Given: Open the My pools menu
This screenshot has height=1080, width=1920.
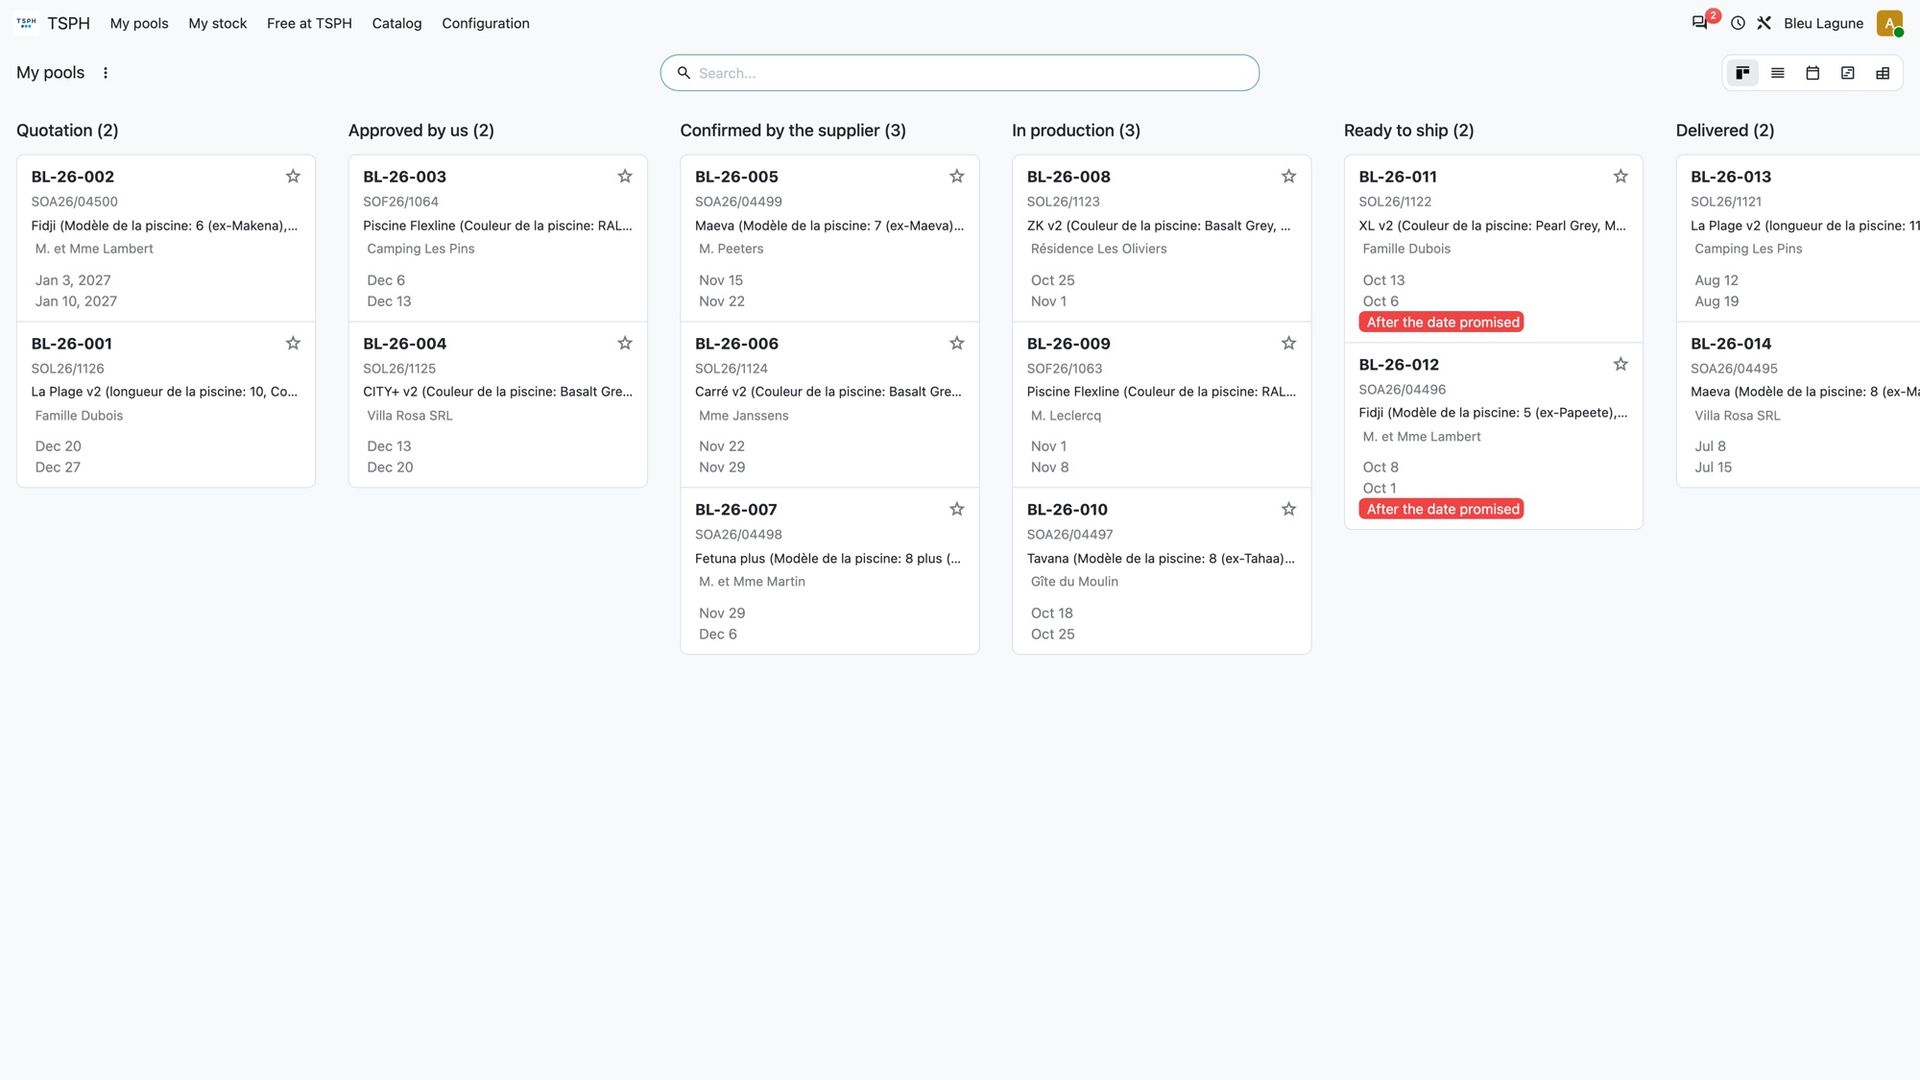Looking at the screenshot, I should click(139, 23).
